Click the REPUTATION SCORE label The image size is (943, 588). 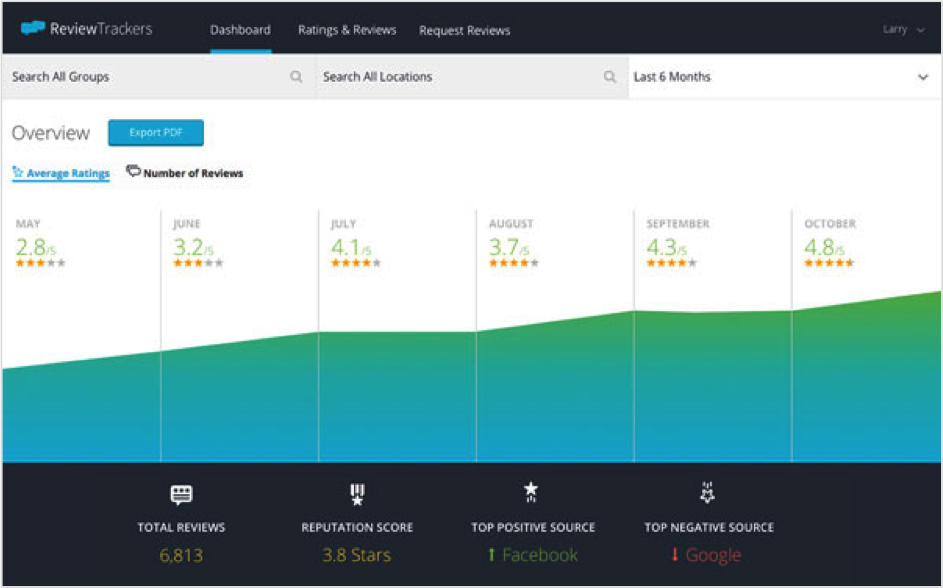pyautogui.click(x=357, y=527)
